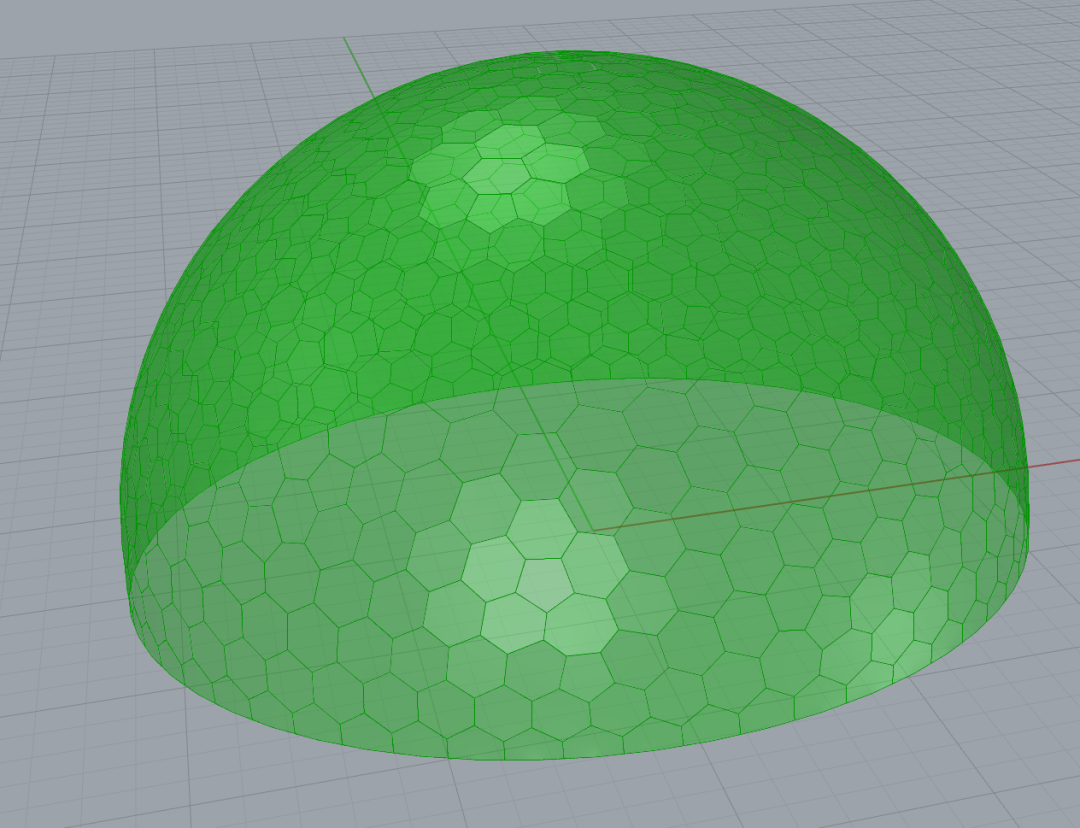
Task: Click the brightest cell on the dome's flat base
Action: tap(545, 584)
